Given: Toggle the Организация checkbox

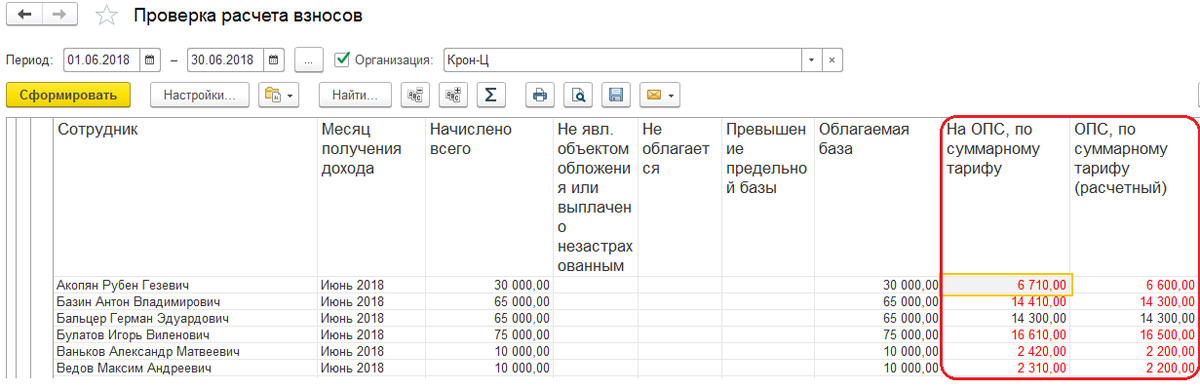Looking at the screenshot, I should [x=343, y=59].
